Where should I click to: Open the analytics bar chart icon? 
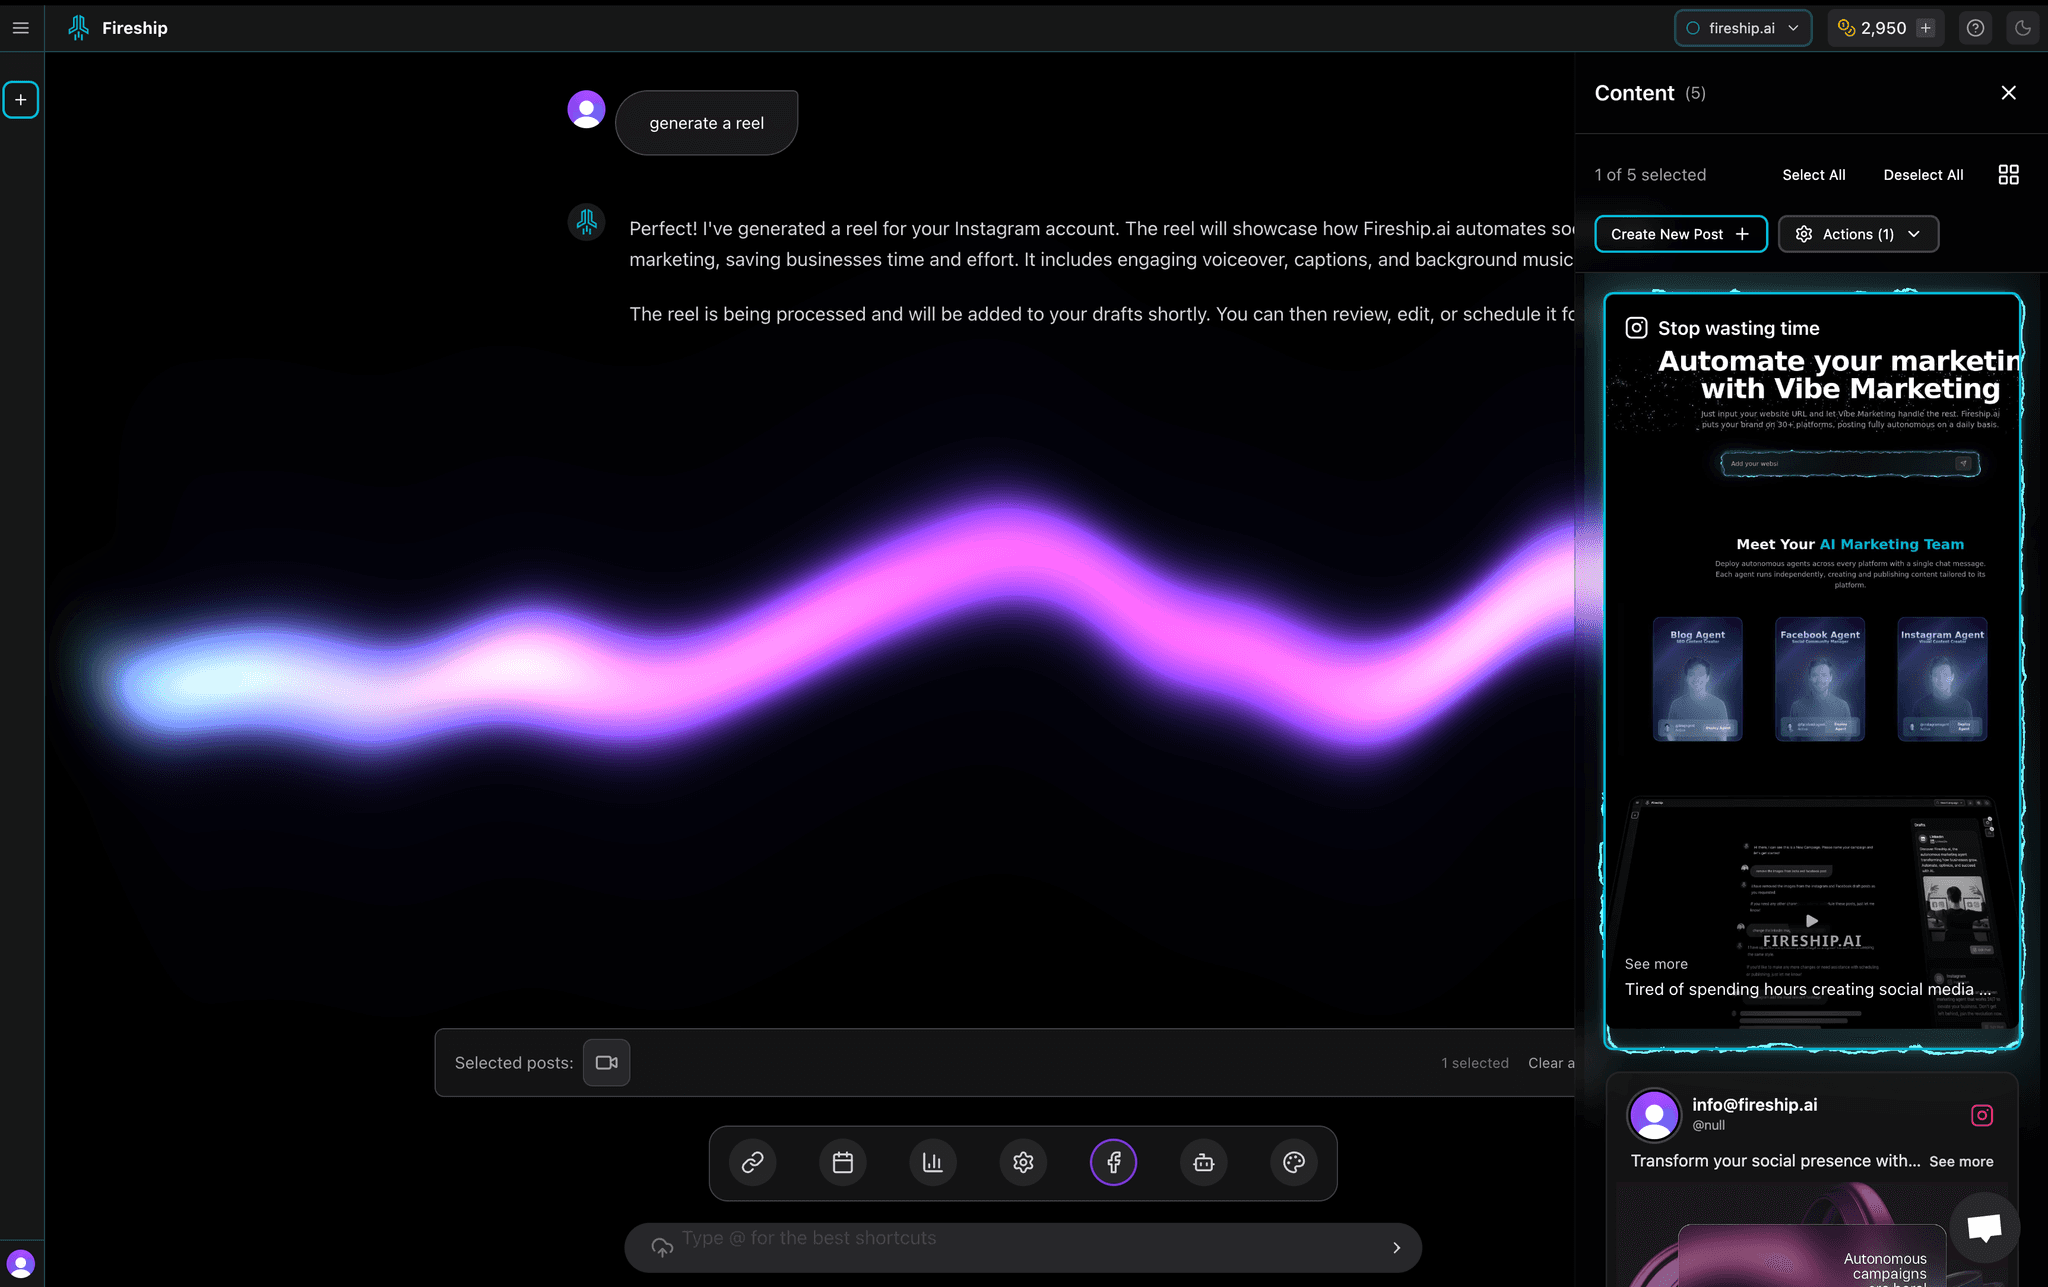(x=932, y=1162)
